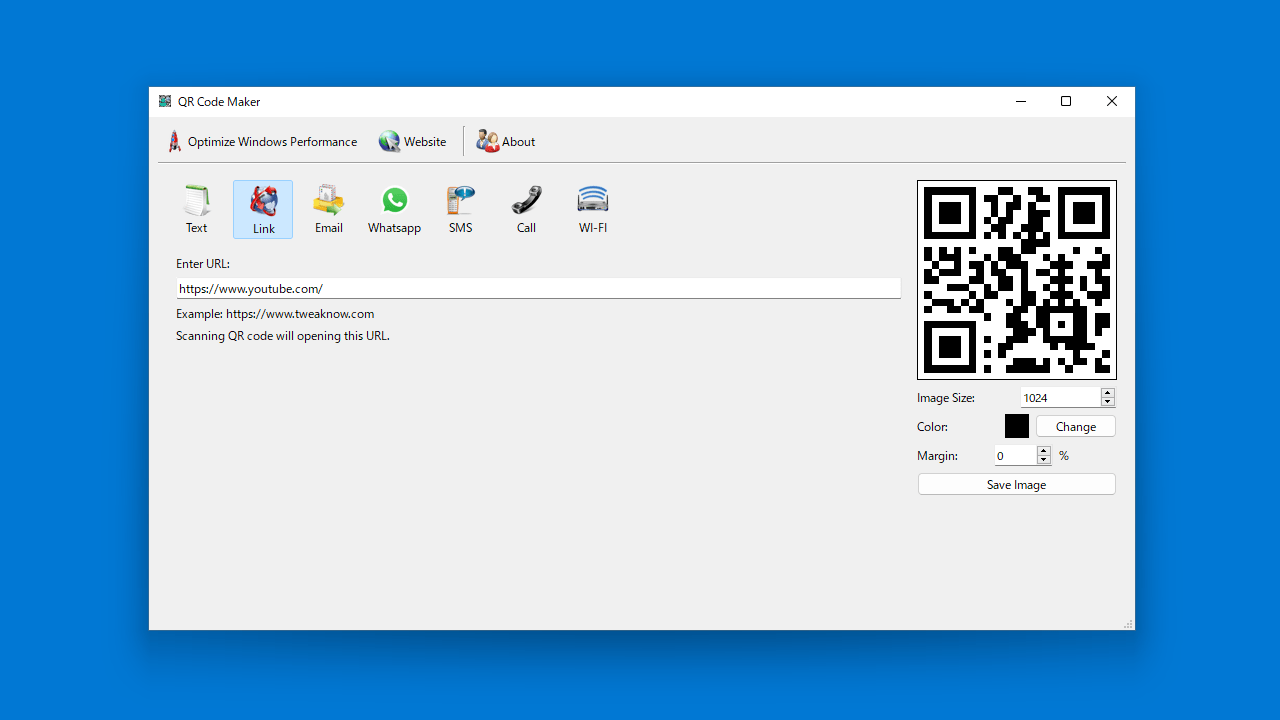Select the Text QR code type

[x=197, y=210]
